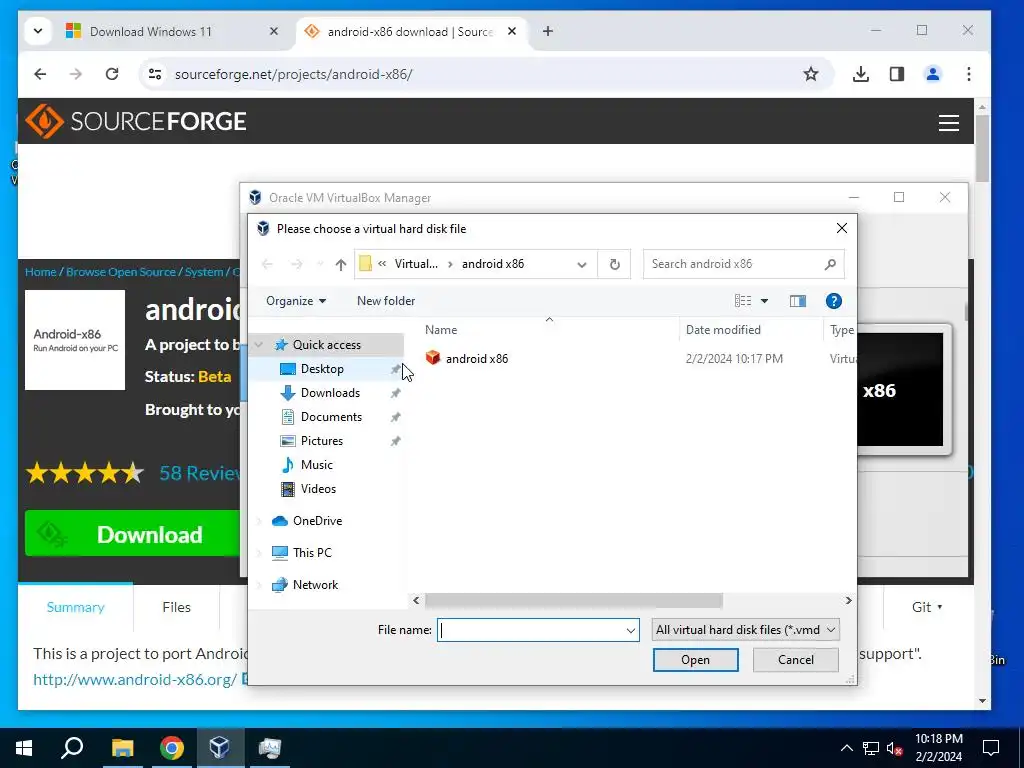The height and width of the screenshot is (768, 1024).
Task: Open File Explorer from taskbar
Action: pos(122,748)
